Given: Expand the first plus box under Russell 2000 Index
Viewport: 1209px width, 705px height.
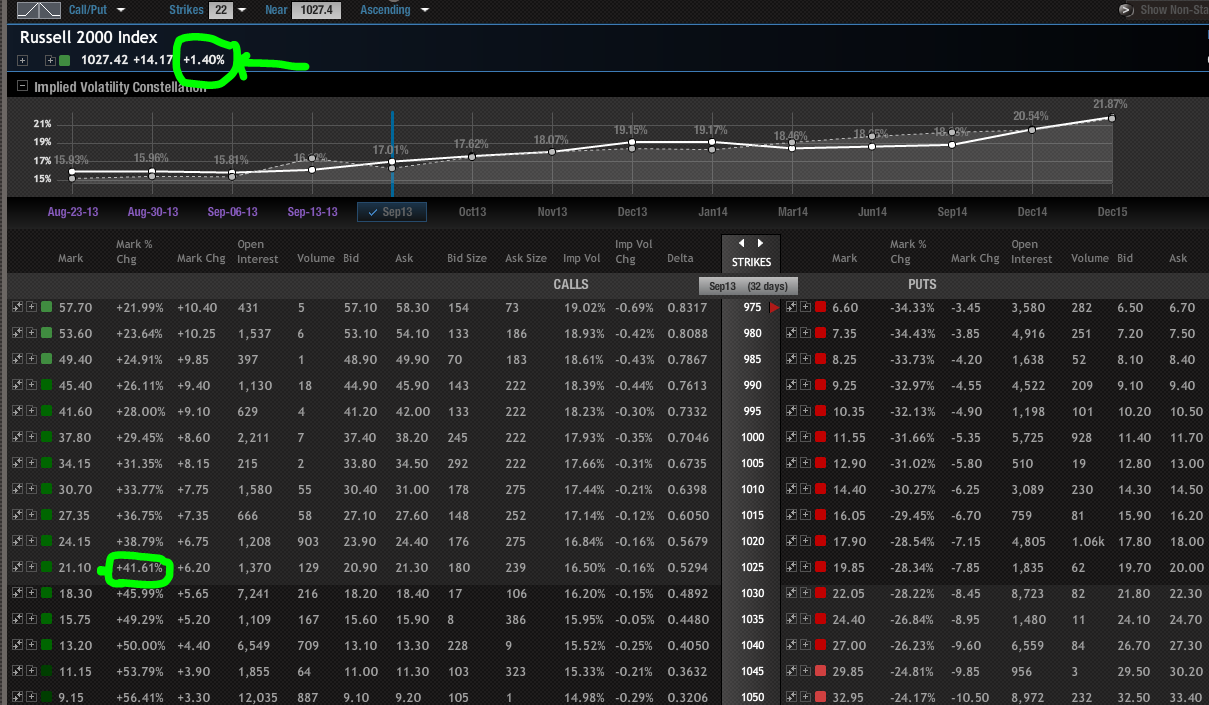Looking at the screenshot, I should pos(23,60).
